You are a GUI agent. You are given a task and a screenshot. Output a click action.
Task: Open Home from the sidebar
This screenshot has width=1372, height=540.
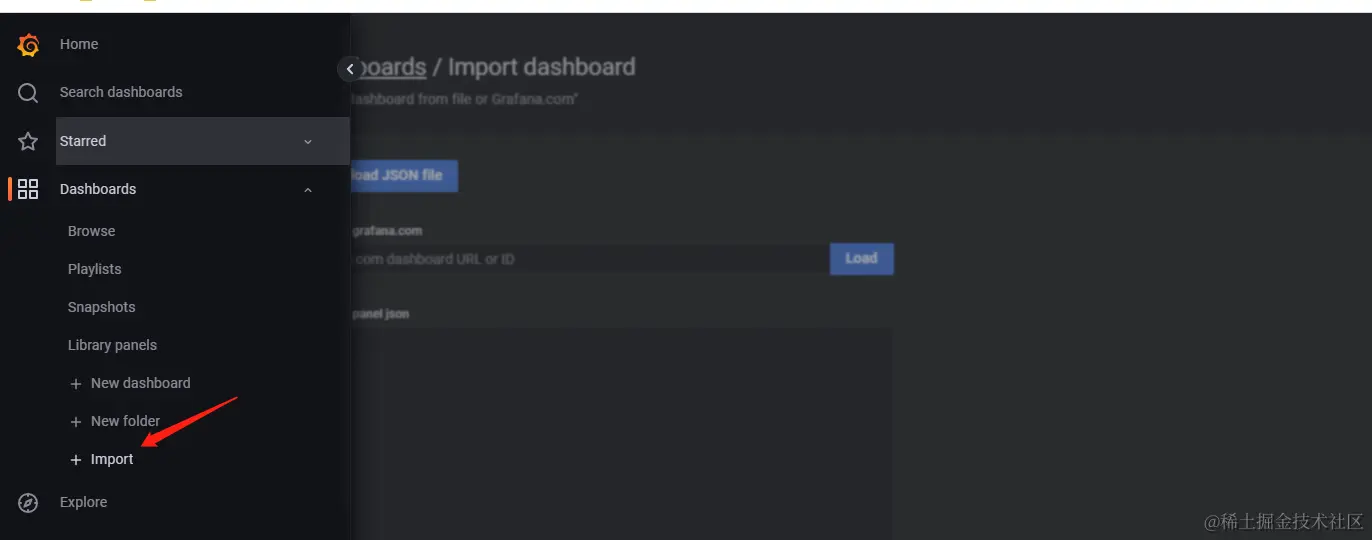coord(79,44)
